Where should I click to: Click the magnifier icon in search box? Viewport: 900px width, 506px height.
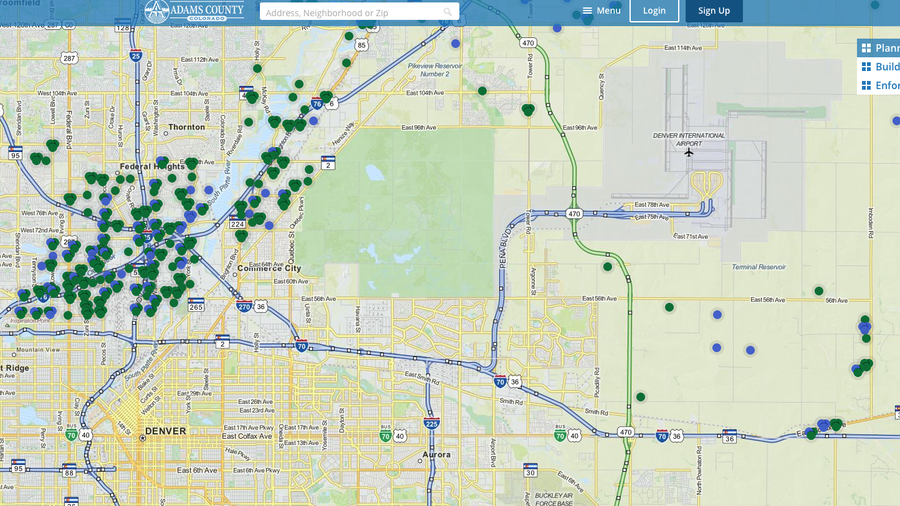[x=448, y=12]
